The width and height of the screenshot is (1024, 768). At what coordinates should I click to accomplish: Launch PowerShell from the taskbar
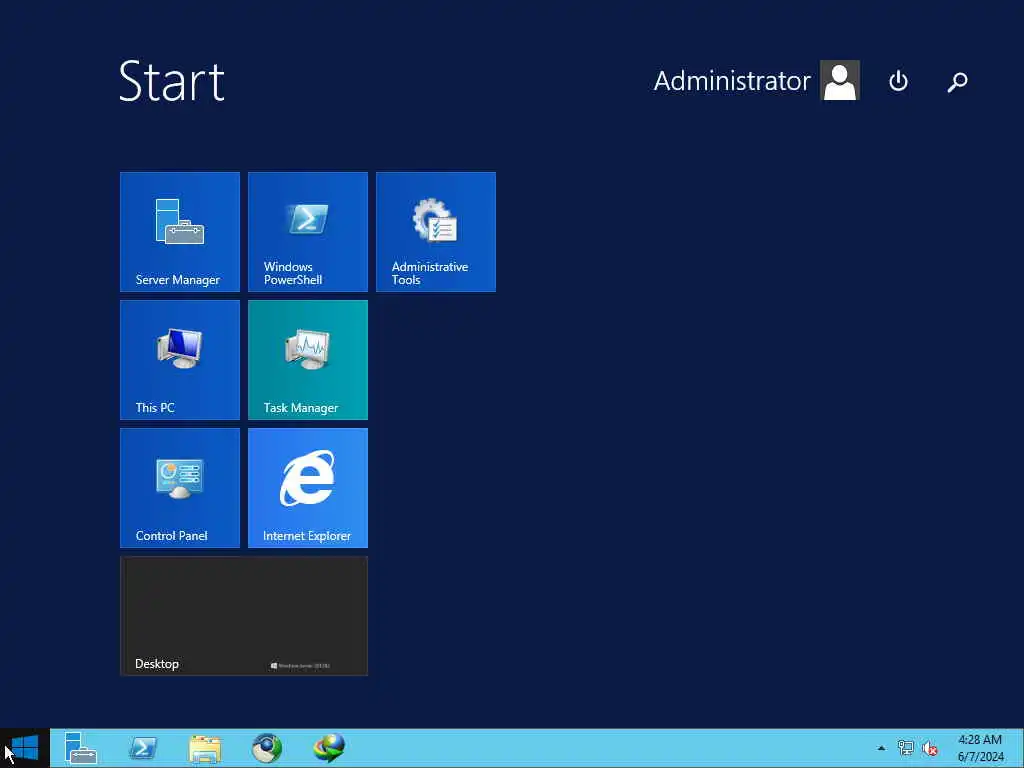[143, 748]
